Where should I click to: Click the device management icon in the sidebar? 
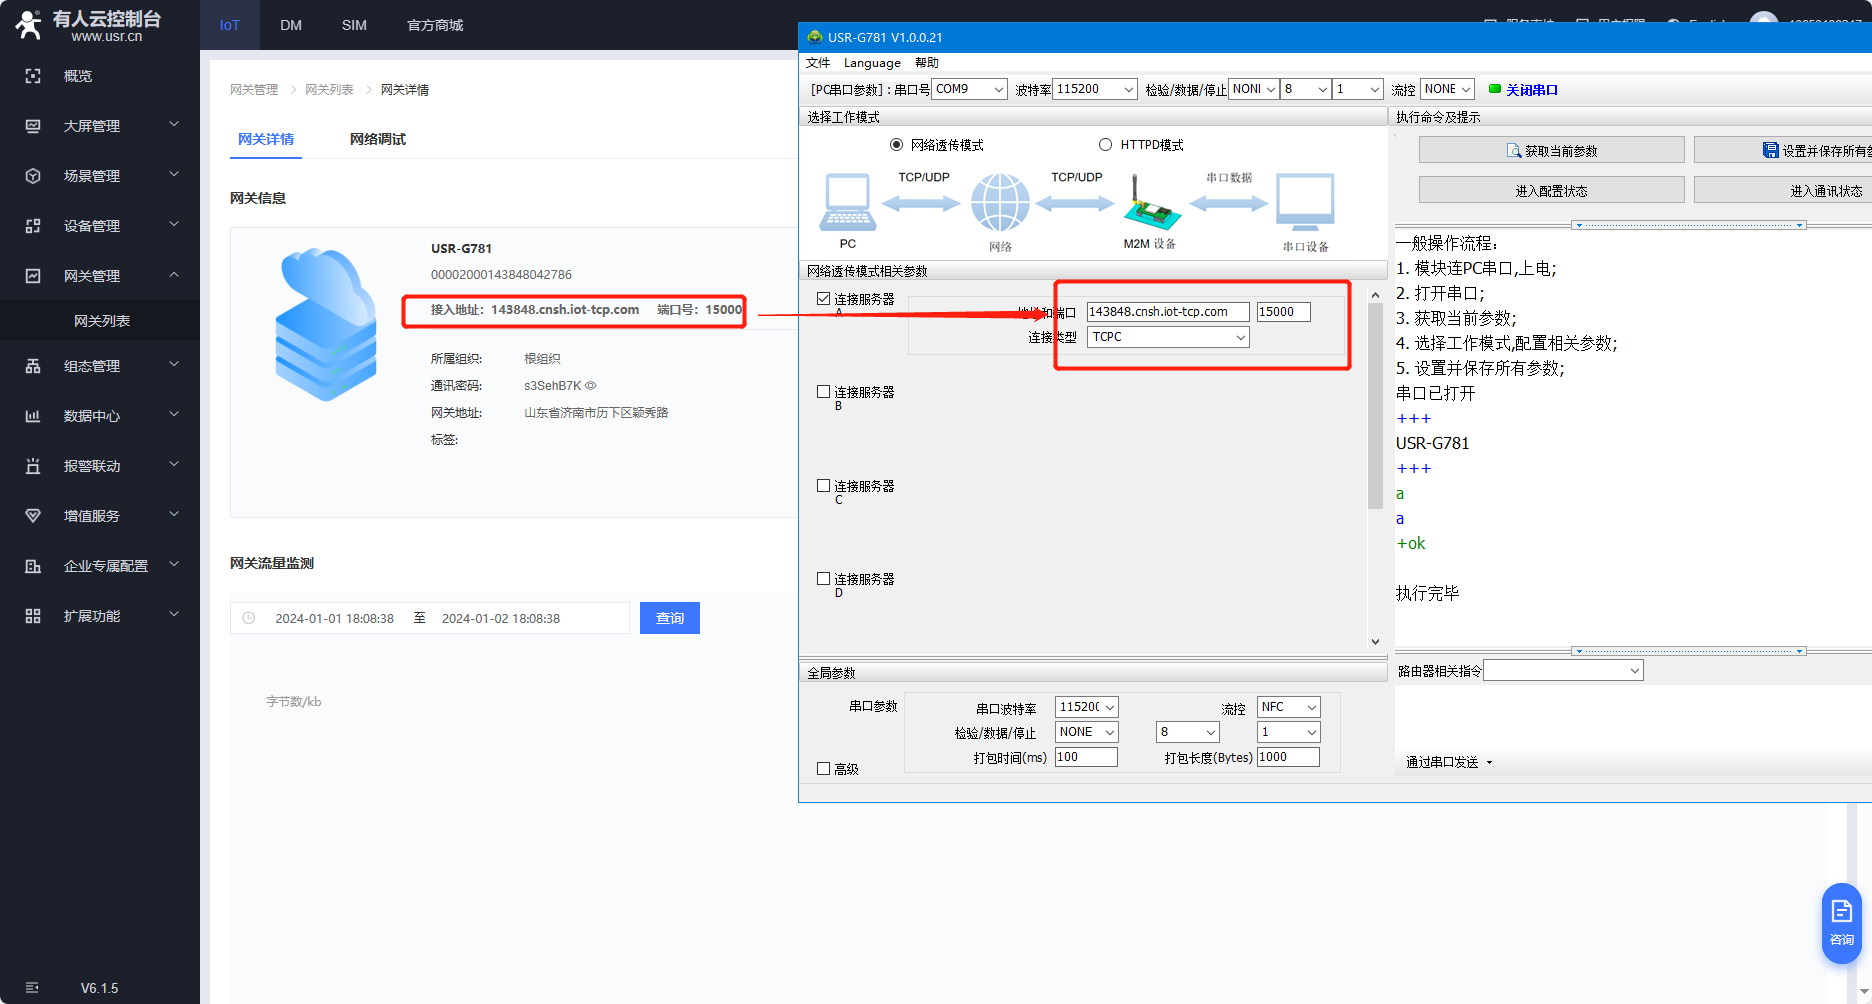point(33,226)
